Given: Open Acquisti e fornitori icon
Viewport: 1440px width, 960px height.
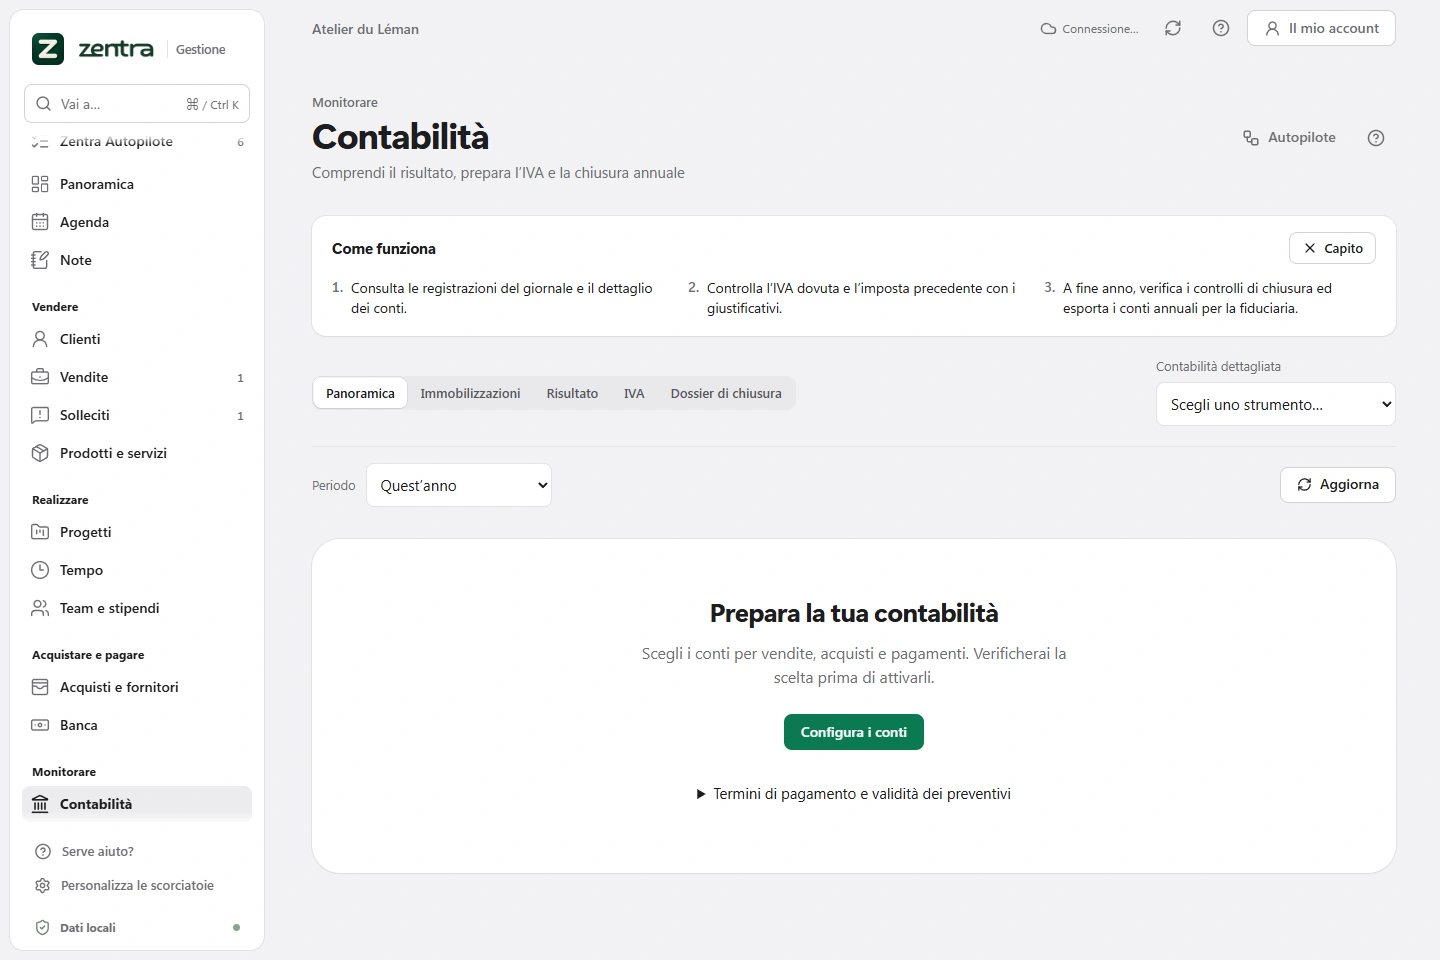Looking at the screenshot, I should coord(40,687).
